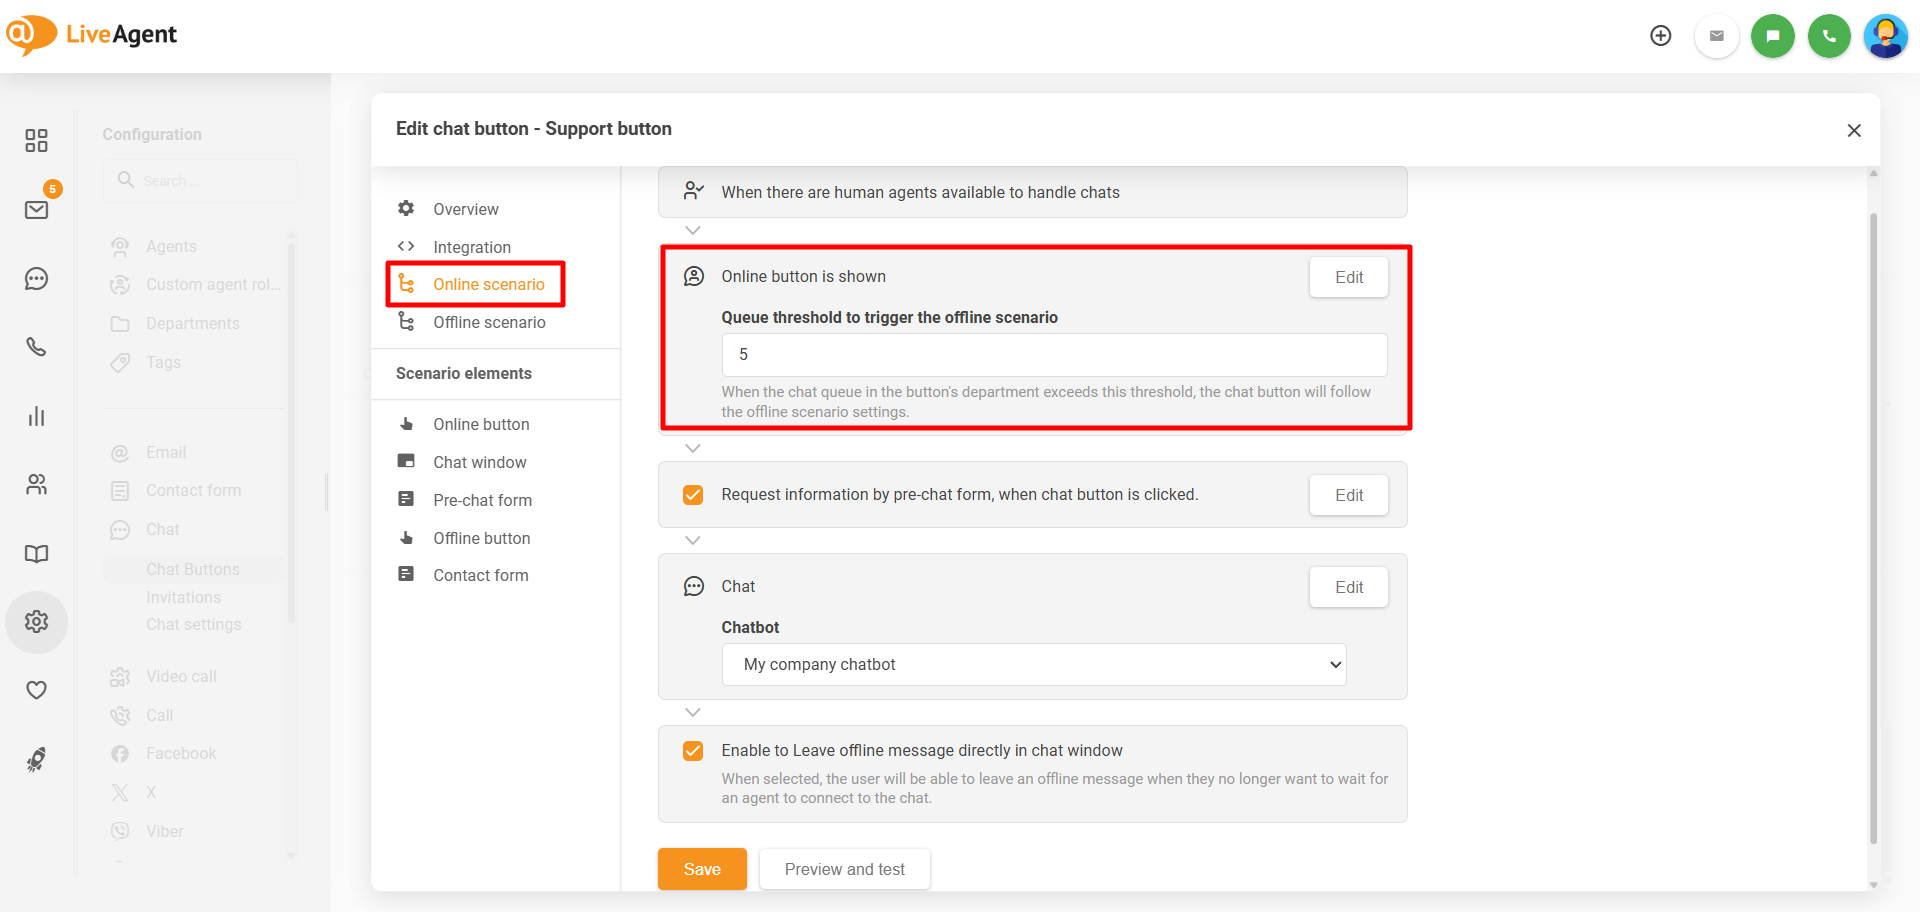Image resolution: width=1920 pixels, height=912 pixels.
Task: Switch to Offline scenario tab
Action: (x=489, y=322)
